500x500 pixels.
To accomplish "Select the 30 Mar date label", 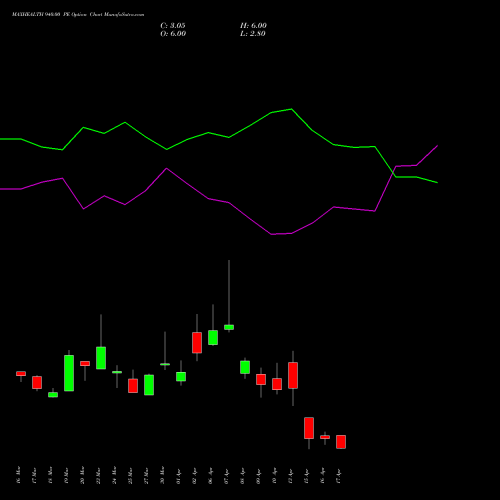I will point(162,475).
